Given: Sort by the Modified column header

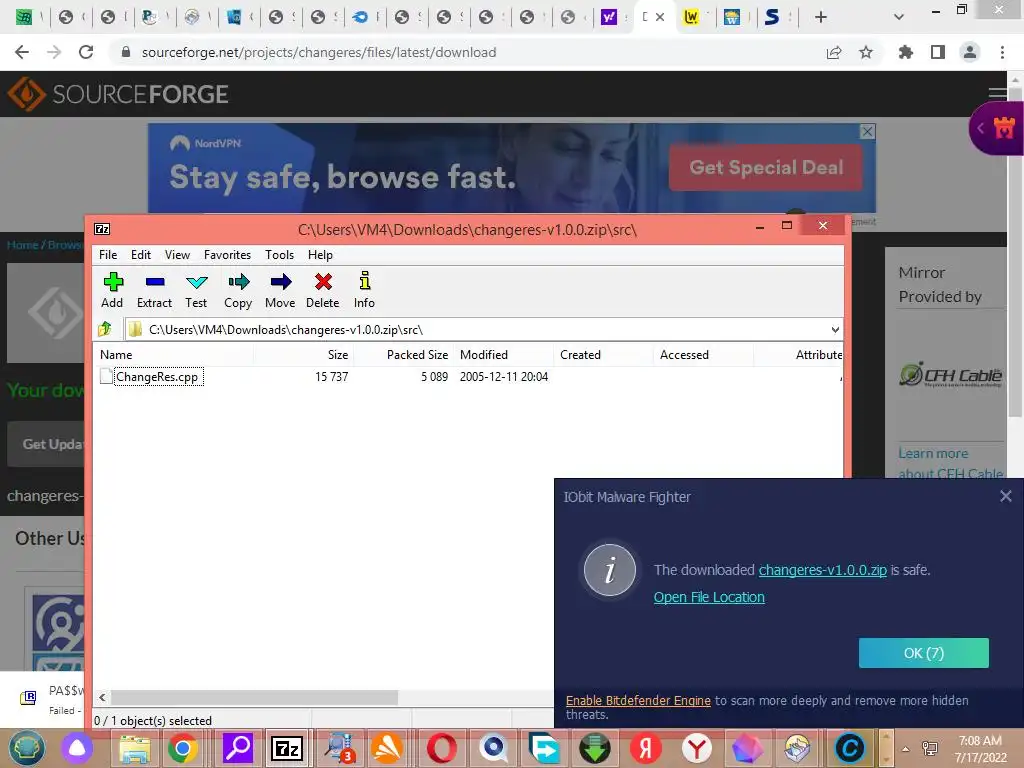Looking at the screenshot, I should click(x=503, y=355).
